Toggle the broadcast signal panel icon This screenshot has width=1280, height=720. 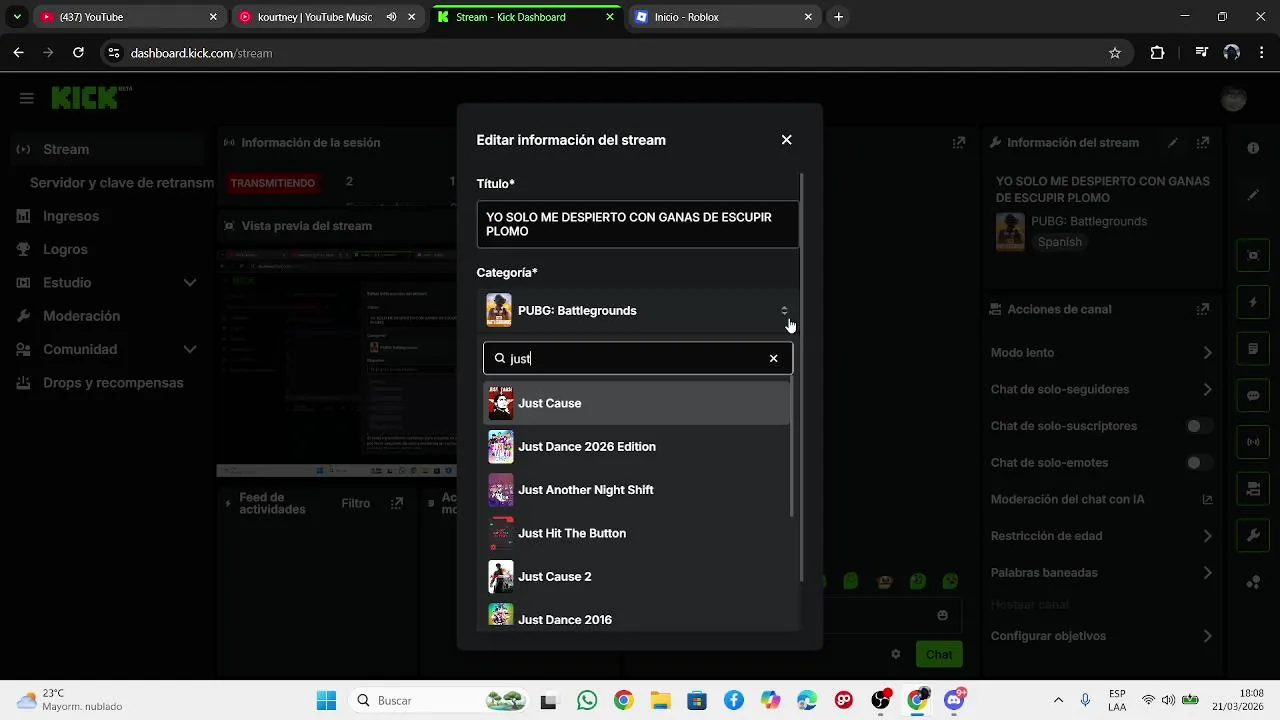(1253, 442)
